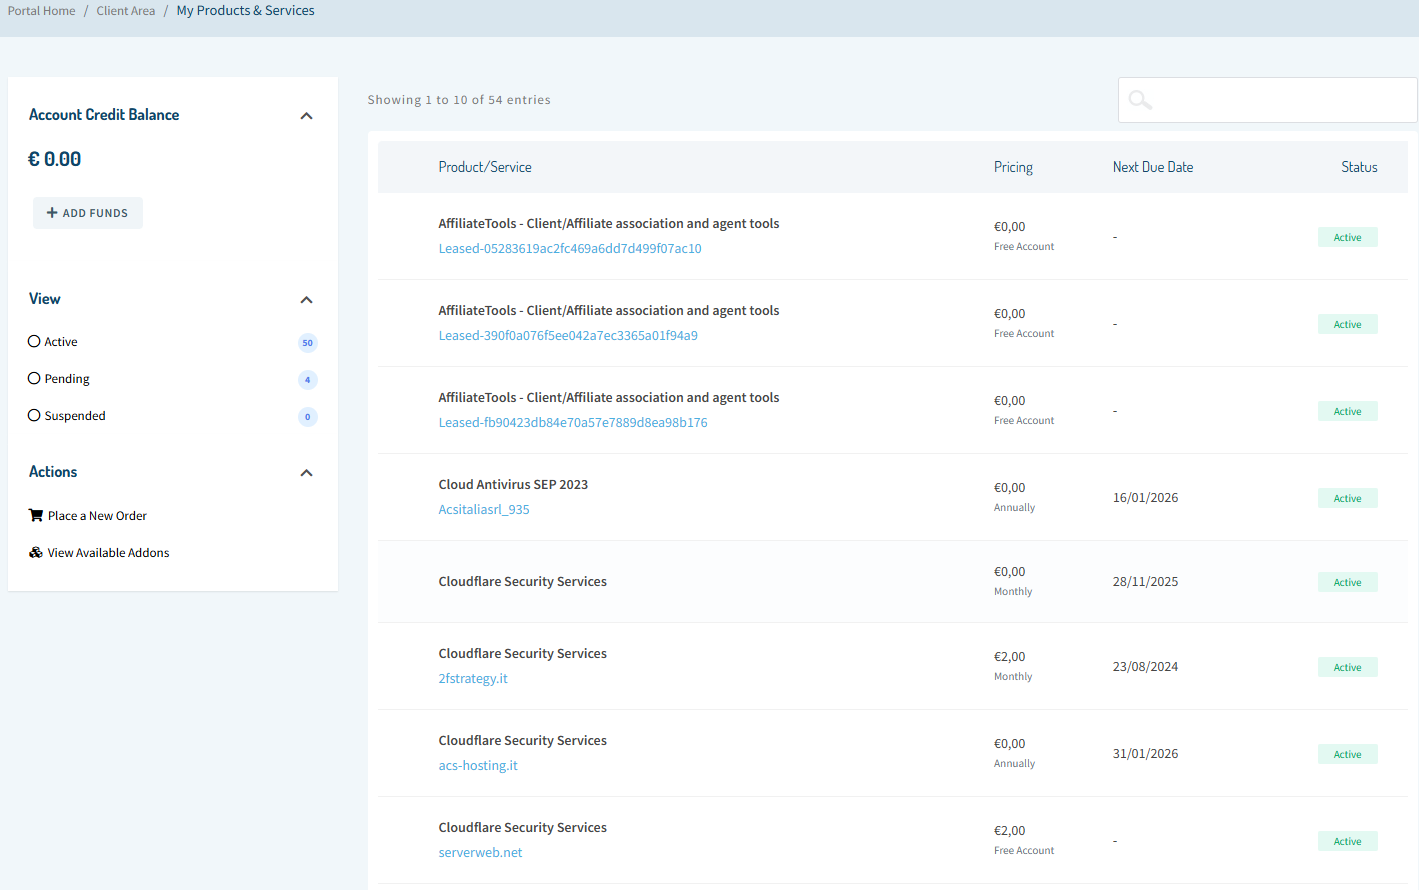Click the Pending count badge showing 4
Viewport: 1419px width, 890px height.
307,380
